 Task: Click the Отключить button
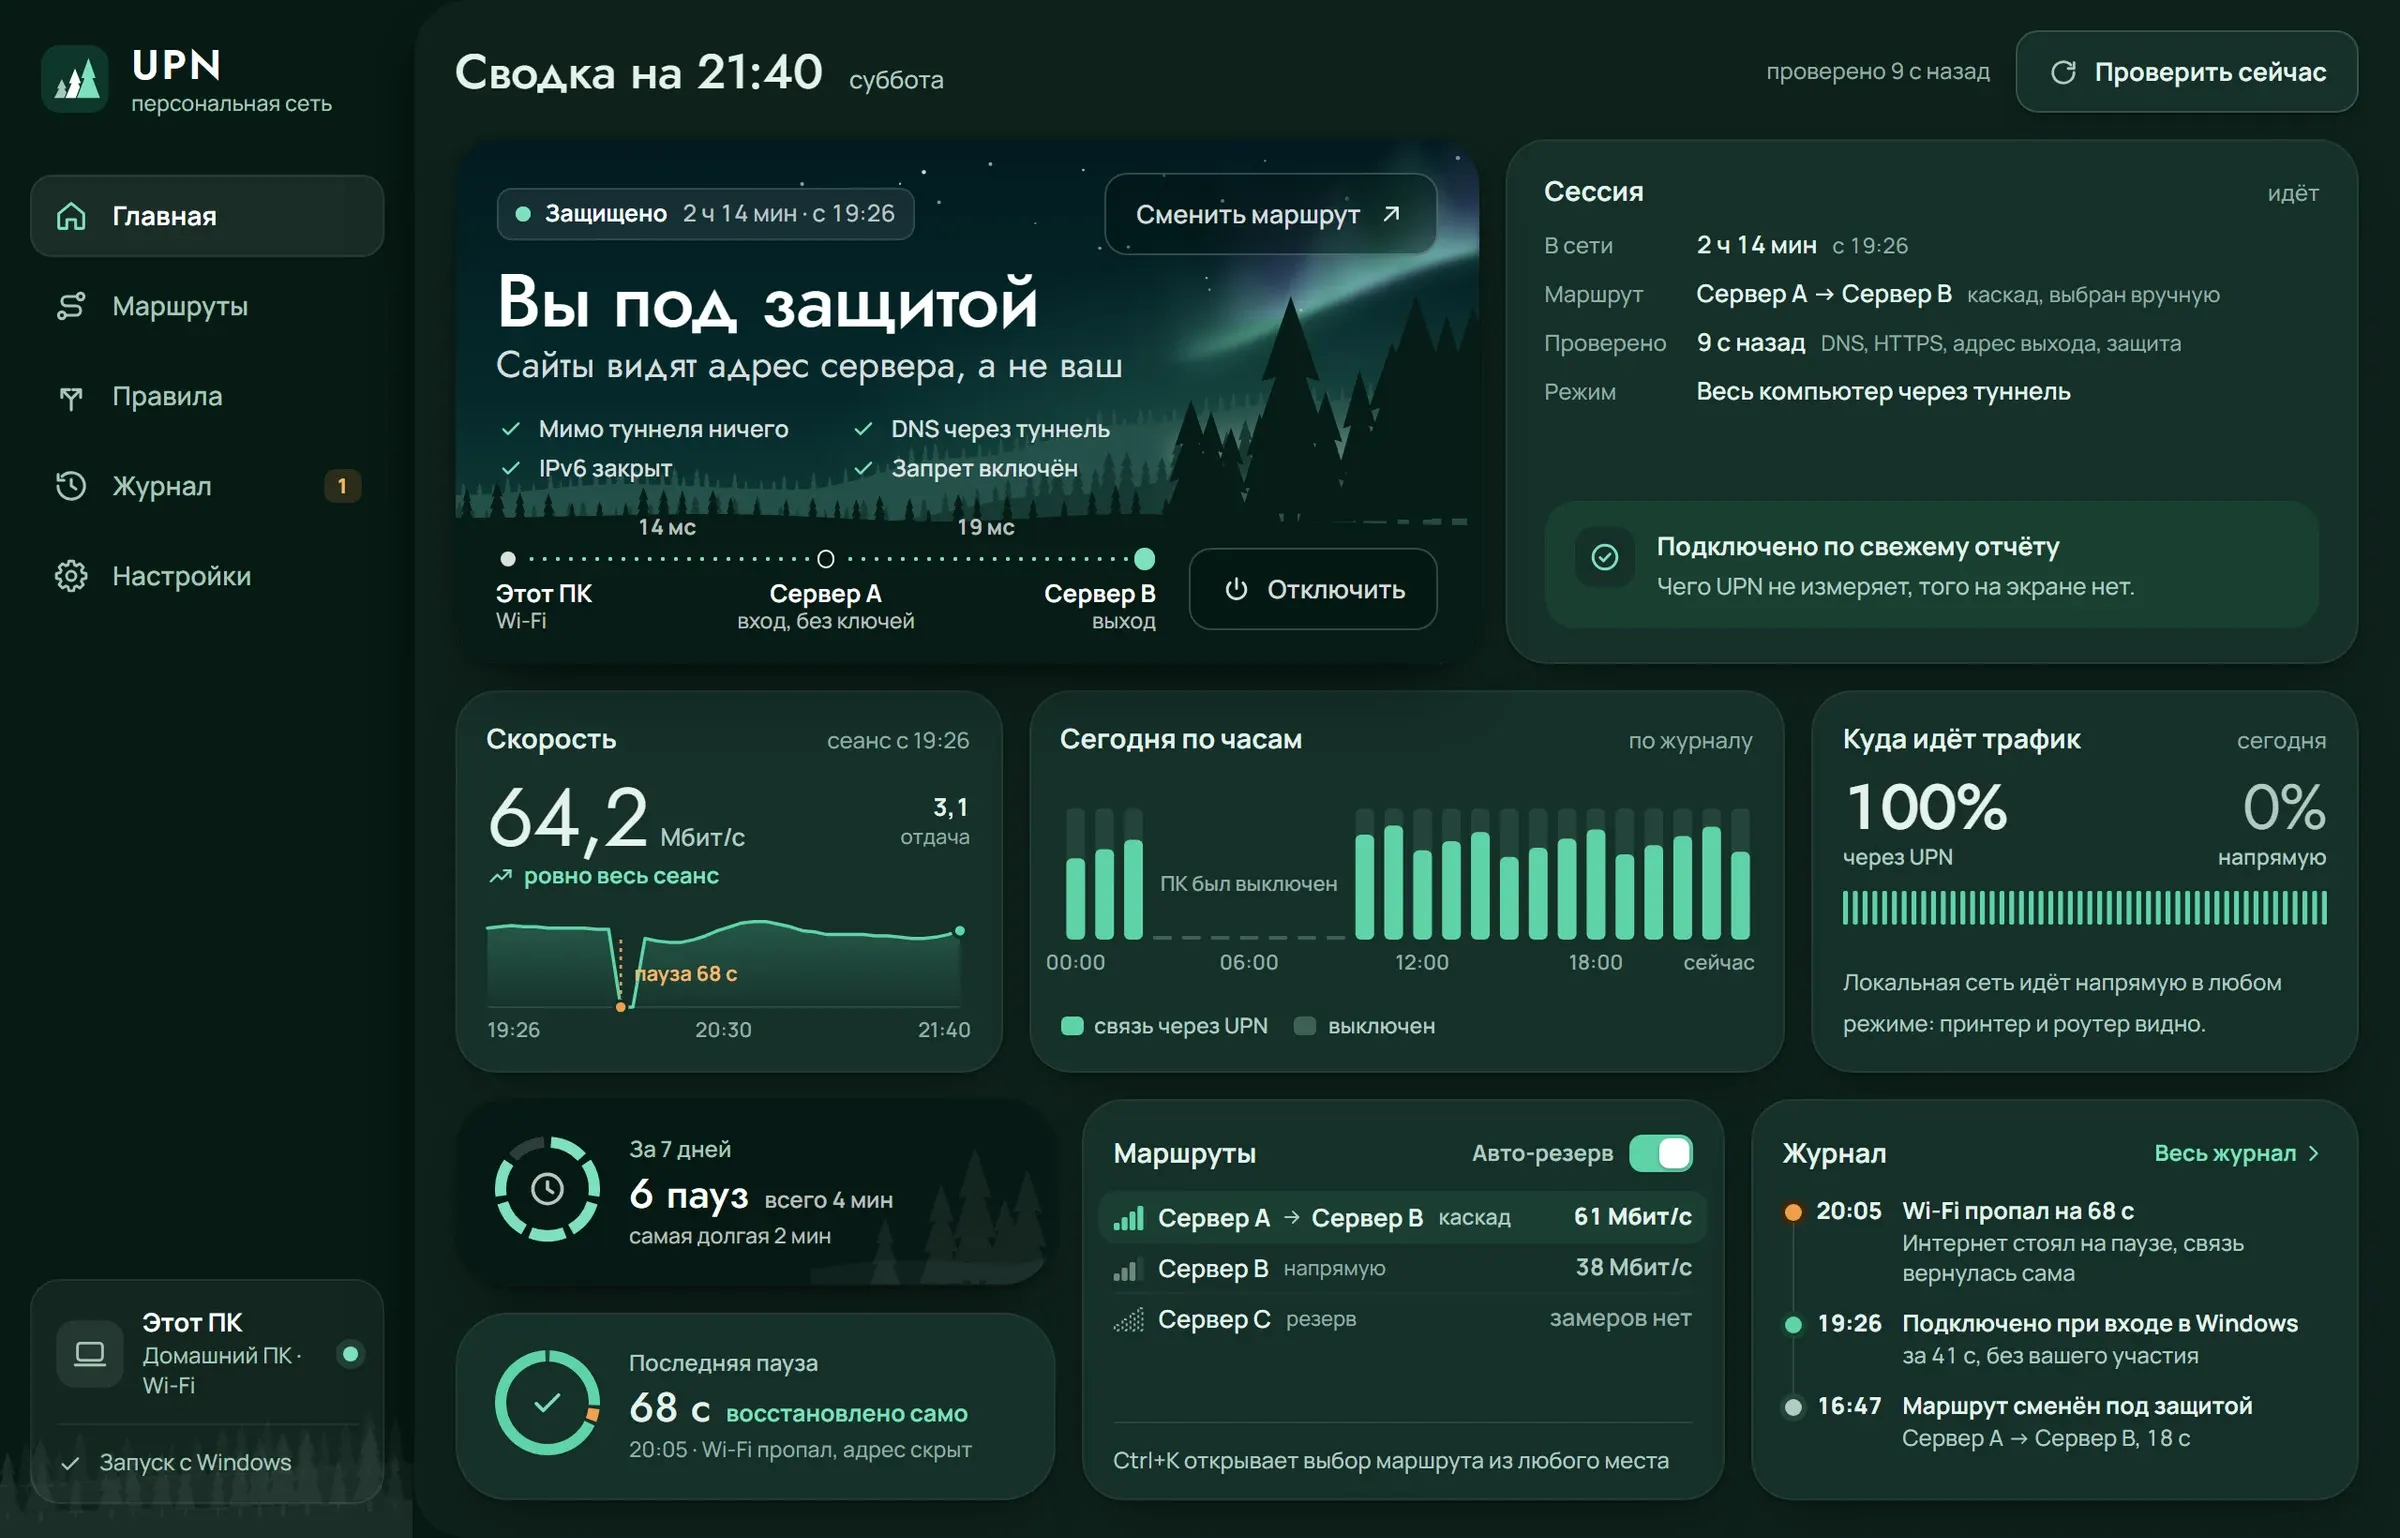click(x=1313, y=589)
